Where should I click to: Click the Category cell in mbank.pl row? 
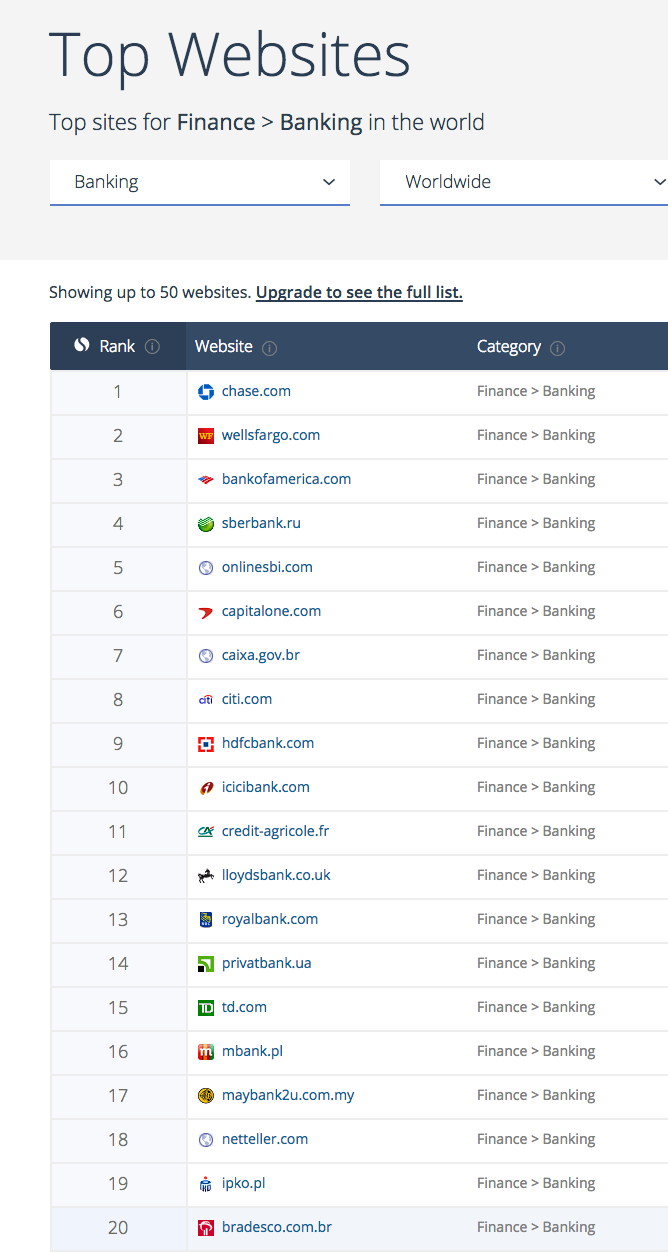point(536,1051)
